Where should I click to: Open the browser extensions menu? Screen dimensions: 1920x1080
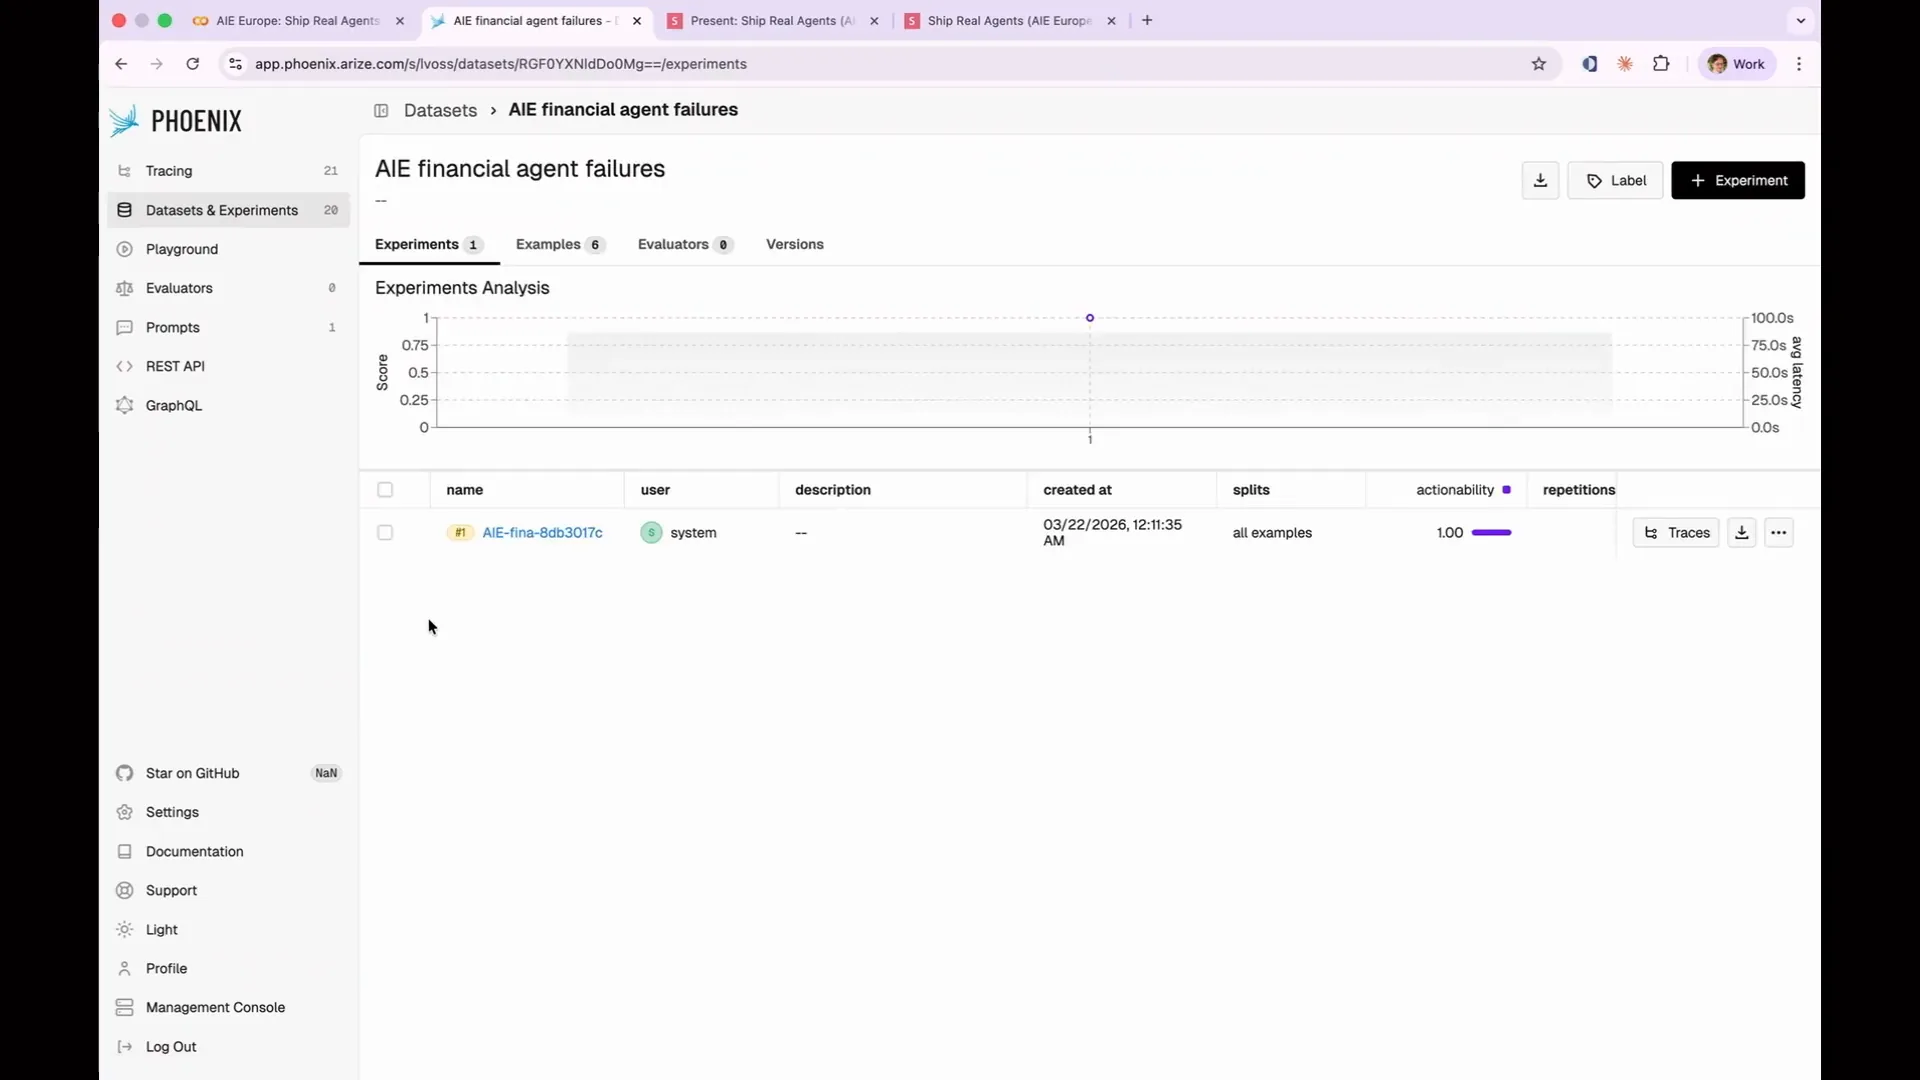click(1661, 64)
